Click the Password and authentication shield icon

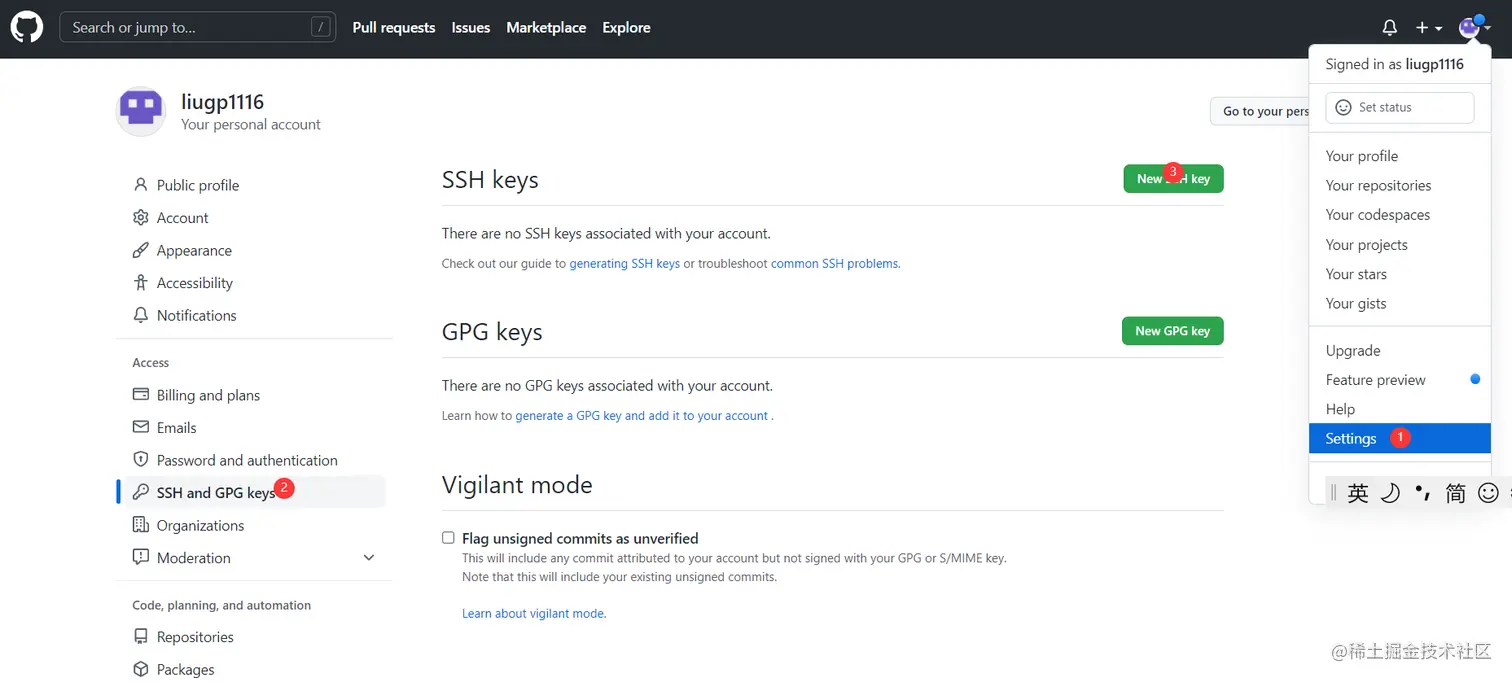coord(141,460)
